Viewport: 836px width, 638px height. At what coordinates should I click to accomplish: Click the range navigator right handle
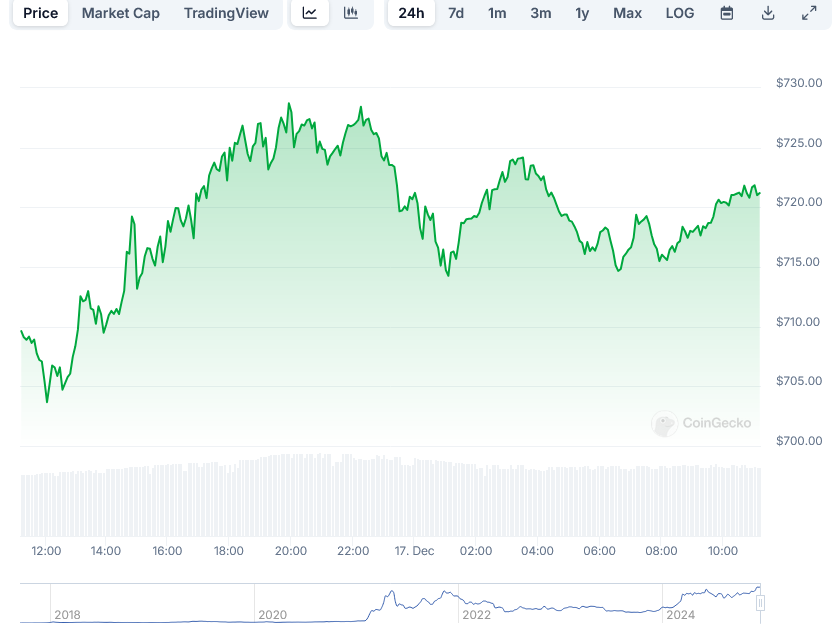click(760, 603)
